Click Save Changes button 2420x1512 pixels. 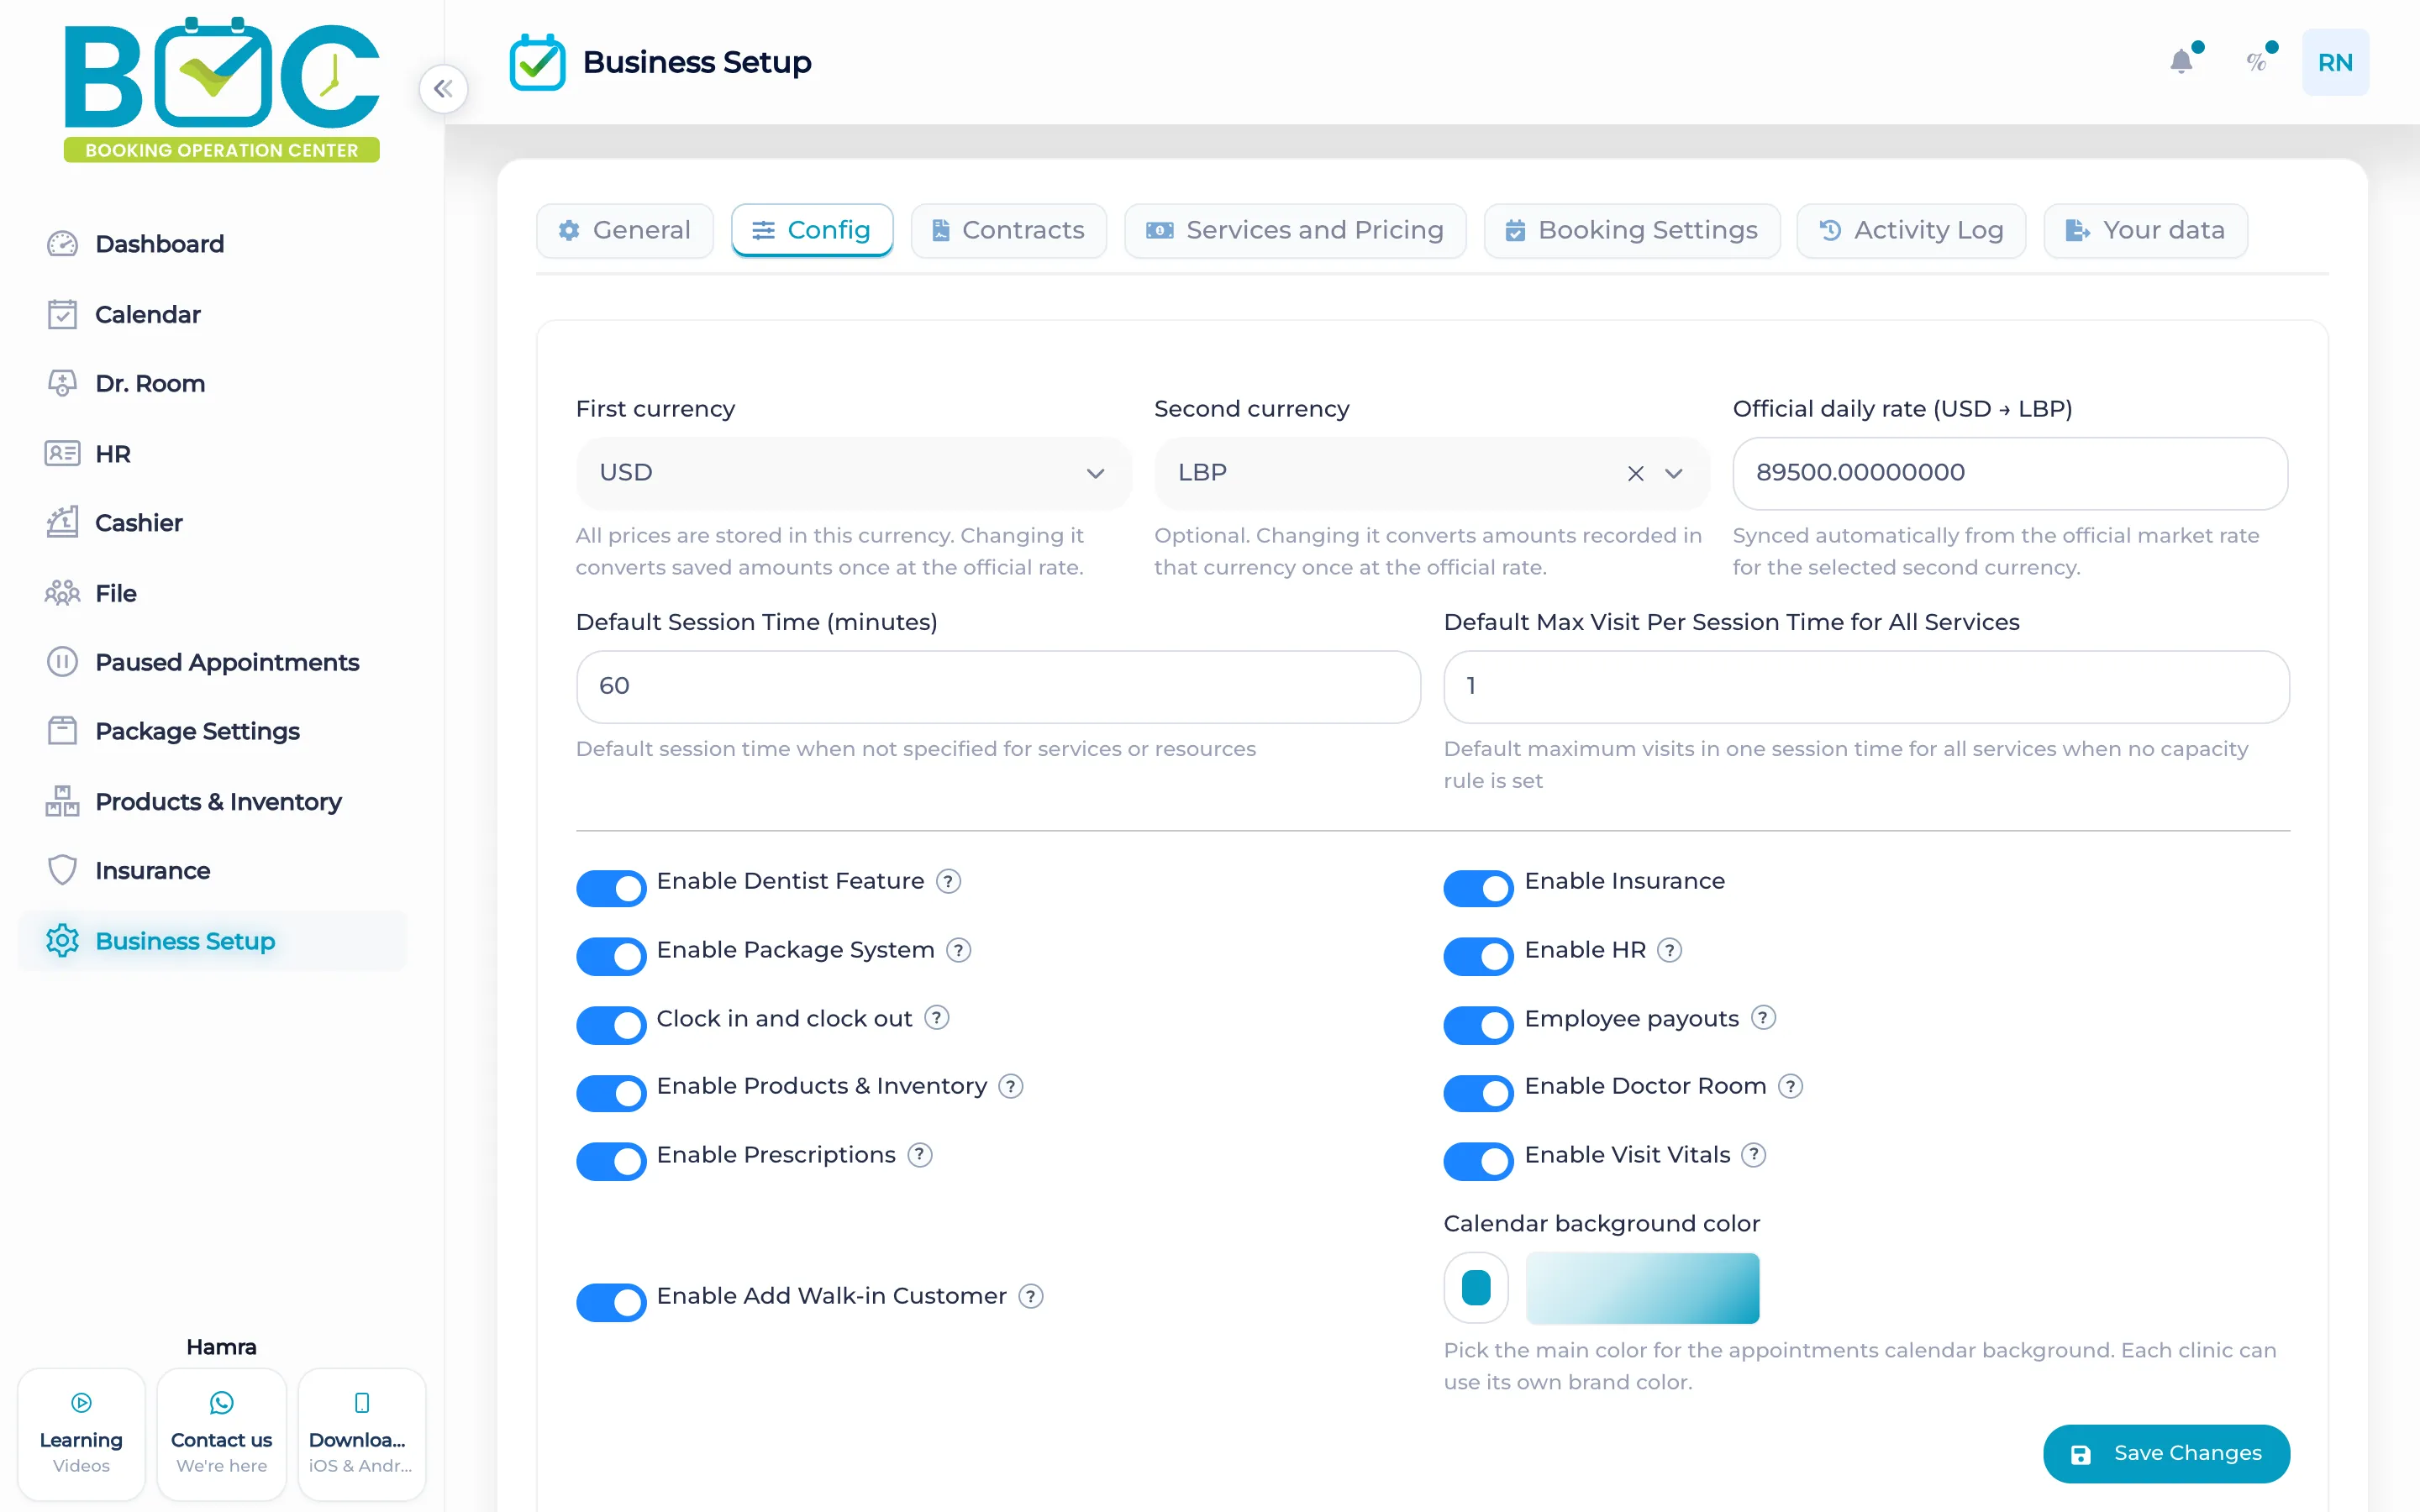(2166, 1453)
